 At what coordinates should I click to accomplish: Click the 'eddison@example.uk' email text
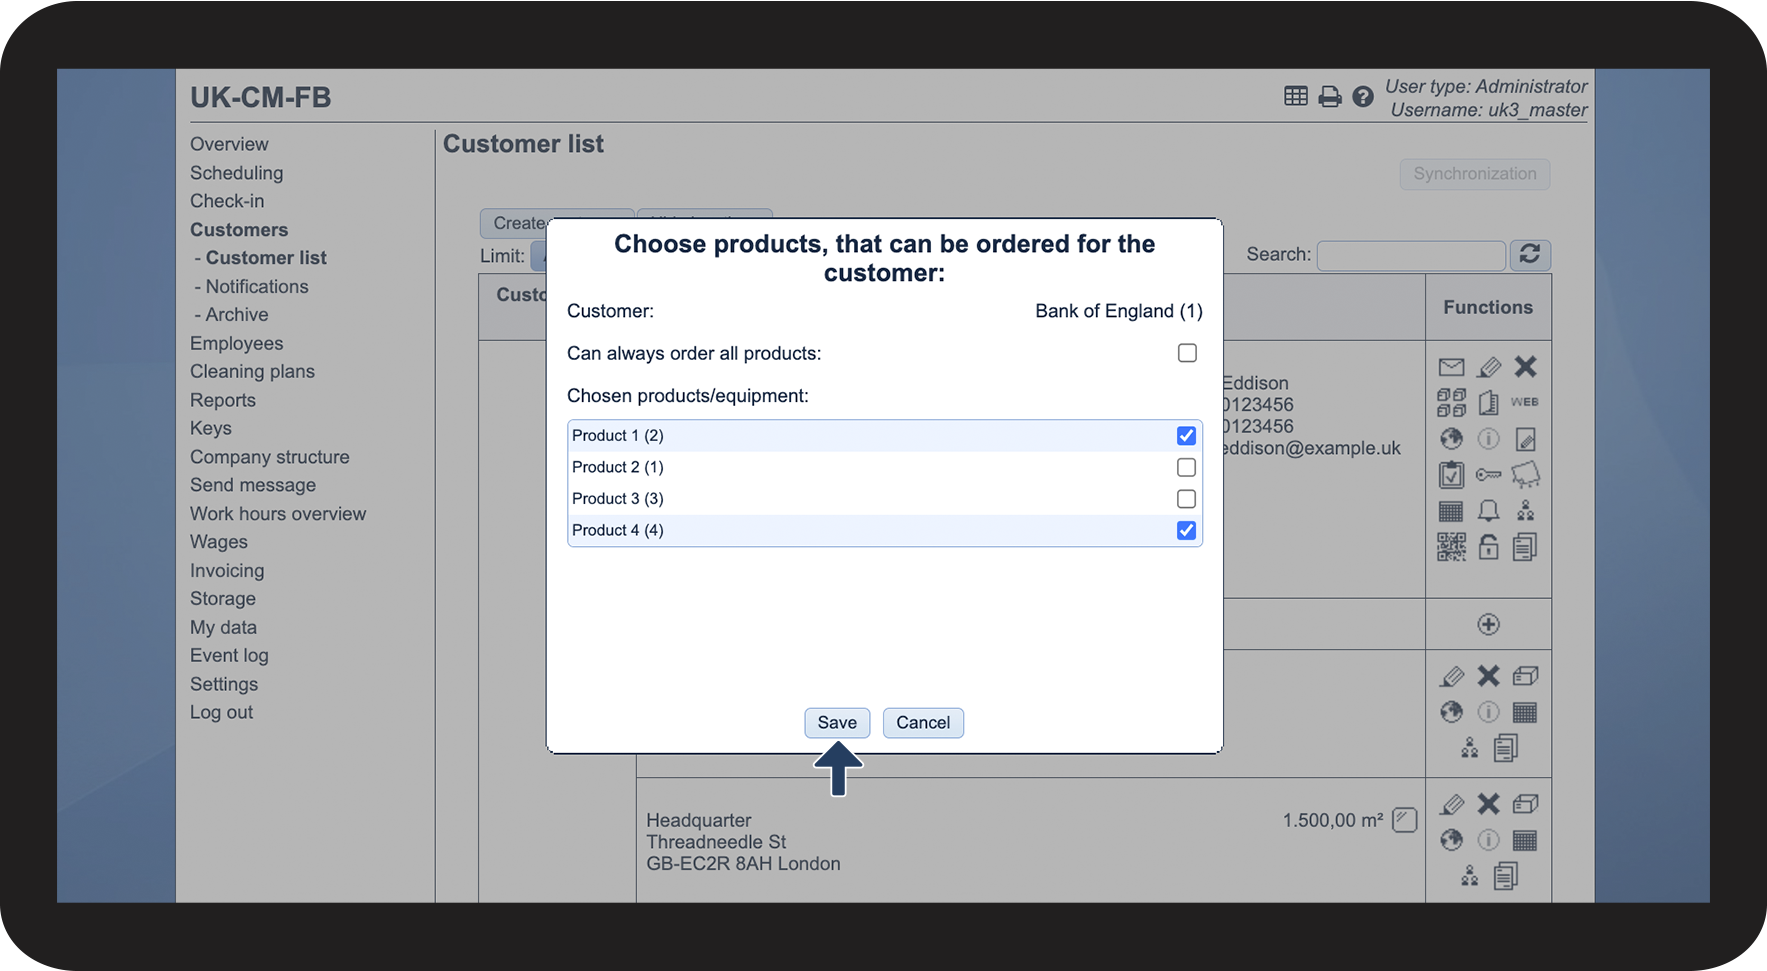click(1310, 448)
